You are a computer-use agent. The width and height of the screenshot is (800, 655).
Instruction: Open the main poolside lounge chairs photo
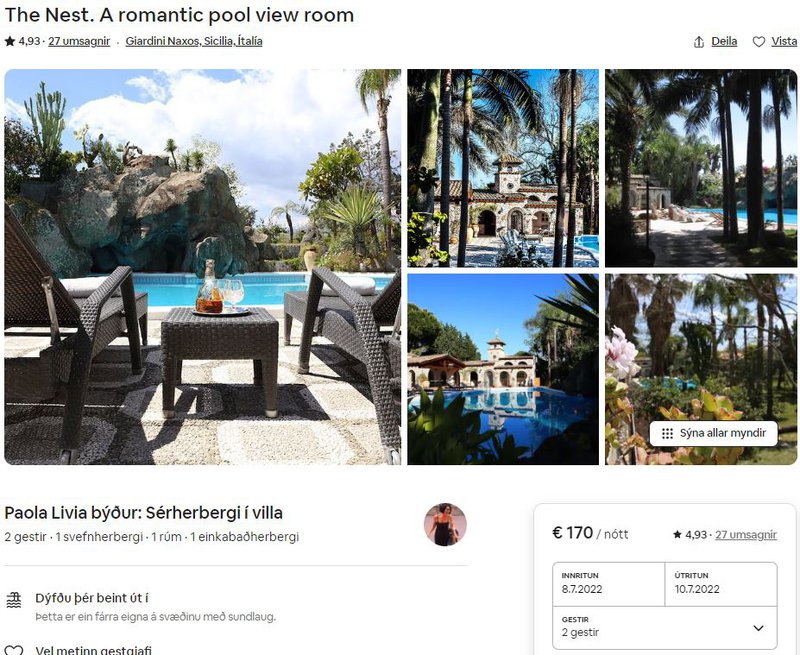pyautogui.click(x=203, y=267)
